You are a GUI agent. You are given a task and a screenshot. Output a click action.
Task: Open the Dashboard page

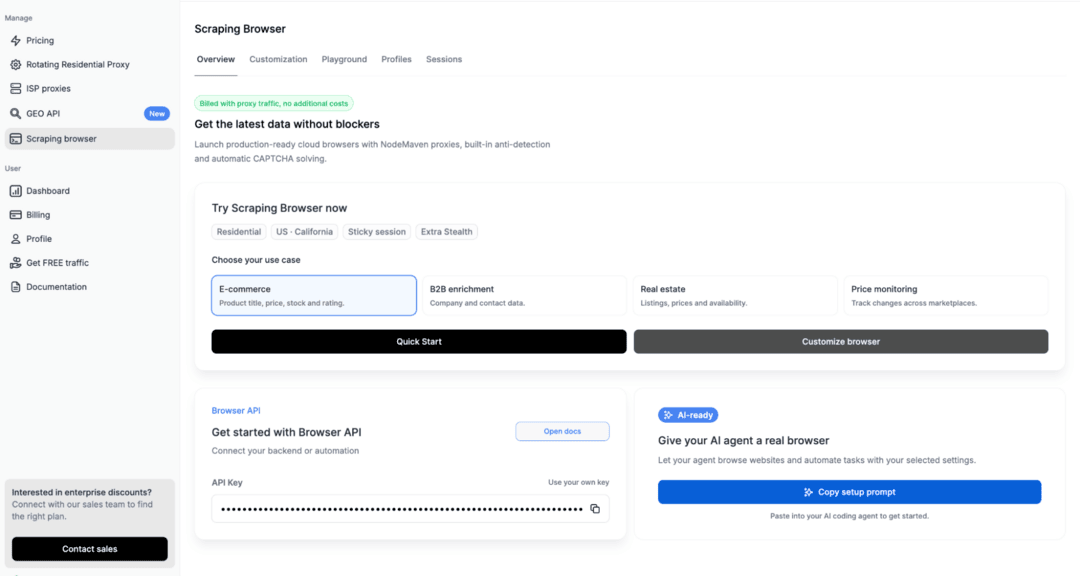tap(90, 191)
